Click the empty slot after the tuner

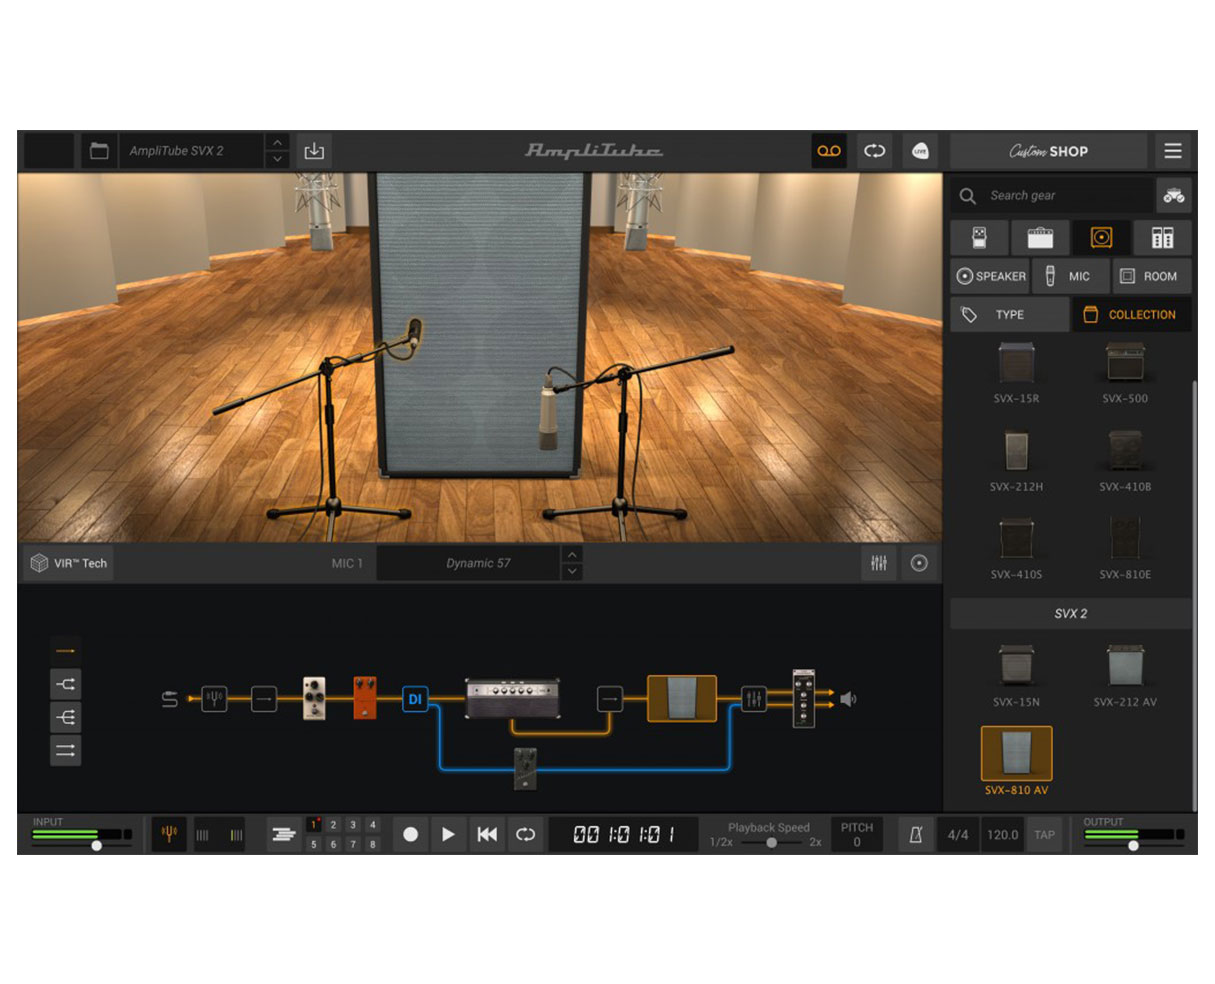click(264, 698)
